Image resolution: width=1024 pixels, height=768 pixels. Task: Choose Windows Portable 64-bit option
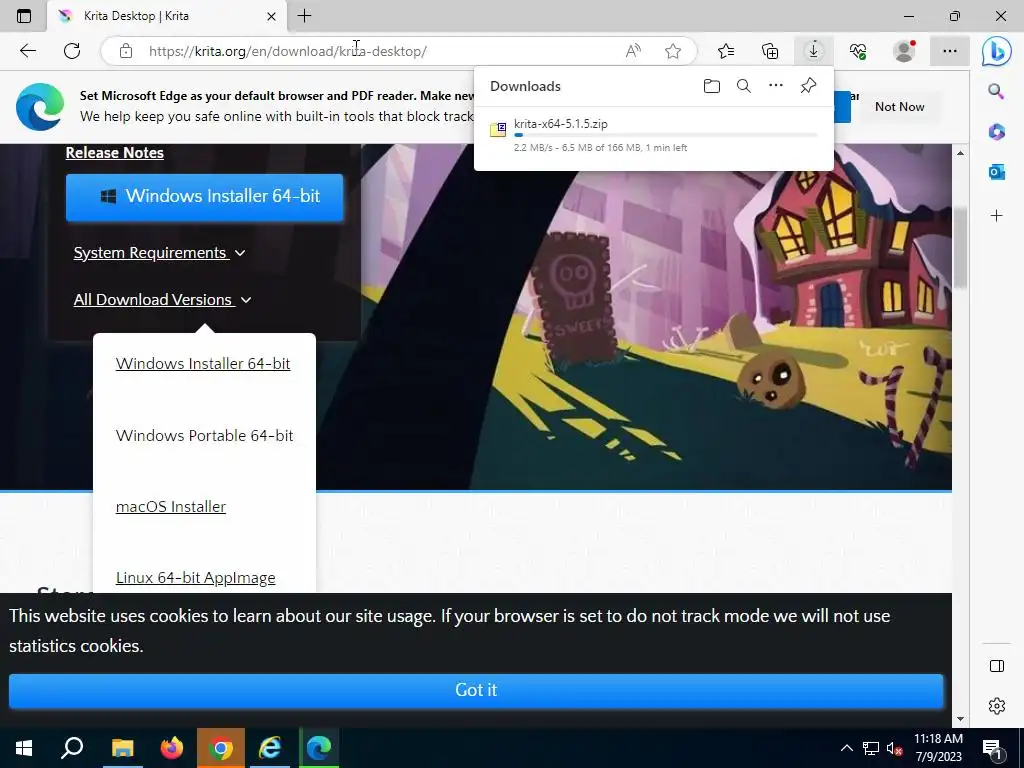(x=204, y=436)
